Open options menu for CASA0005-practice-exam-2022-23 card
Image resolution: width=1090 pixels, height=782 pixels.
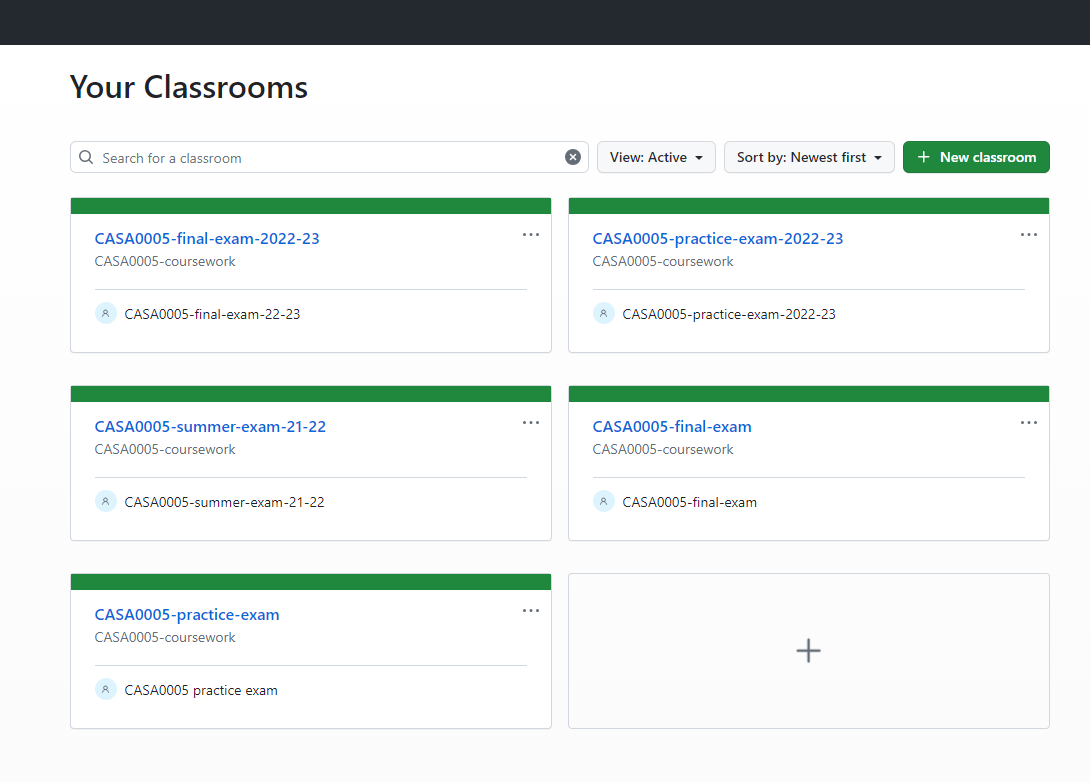pos(1029,235)
